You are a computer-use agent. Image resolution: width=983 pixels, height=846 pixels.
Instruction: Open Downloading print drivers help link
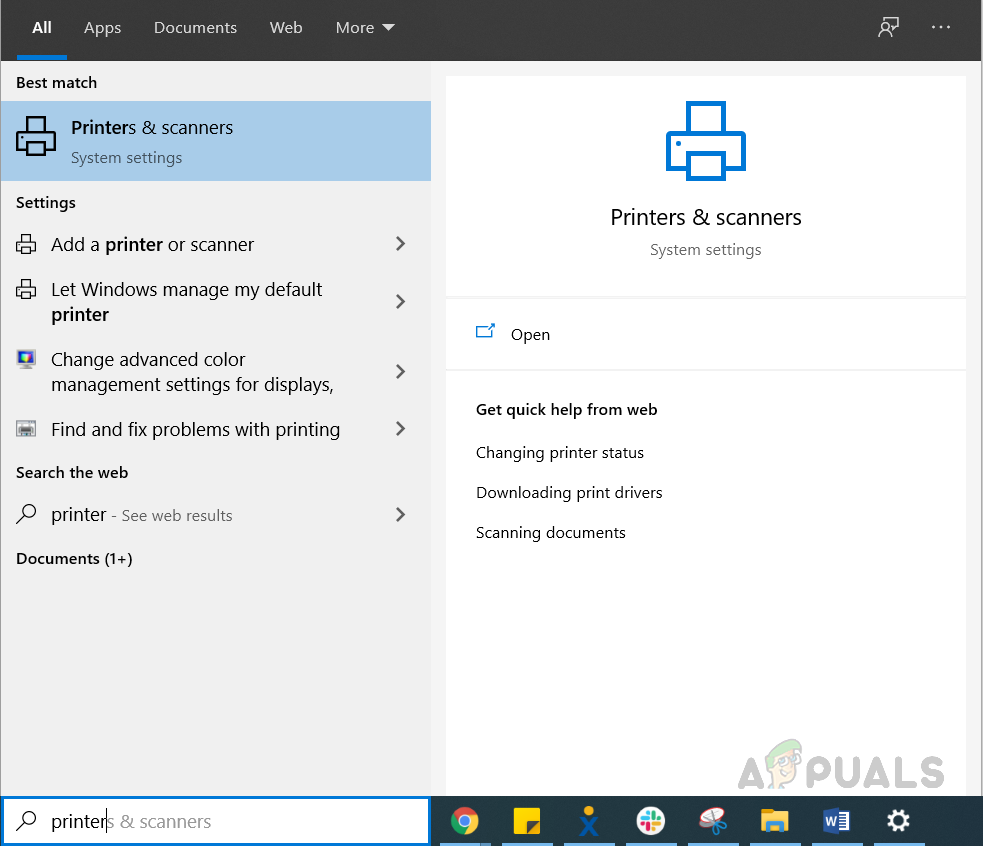[568, 493]
